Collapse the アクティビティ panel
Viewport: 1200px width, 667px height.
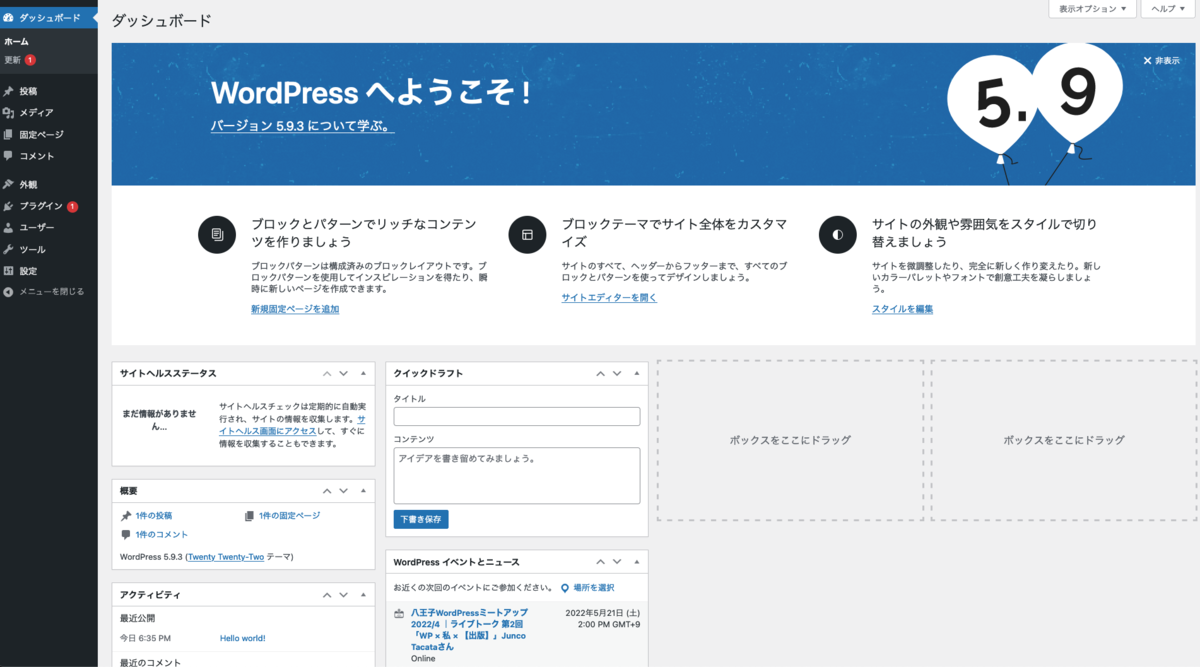363,595
